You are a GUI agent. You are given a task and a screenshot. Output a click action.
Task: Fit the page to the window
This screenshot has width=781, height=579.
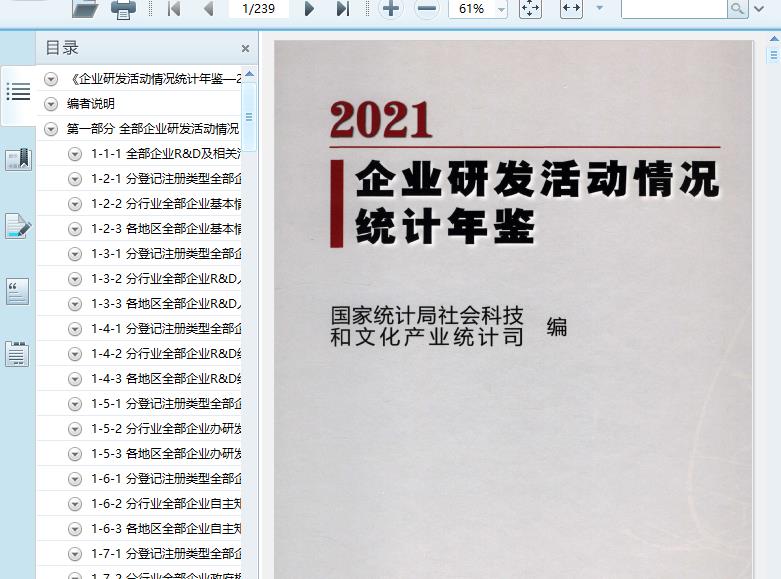point(530,8)
